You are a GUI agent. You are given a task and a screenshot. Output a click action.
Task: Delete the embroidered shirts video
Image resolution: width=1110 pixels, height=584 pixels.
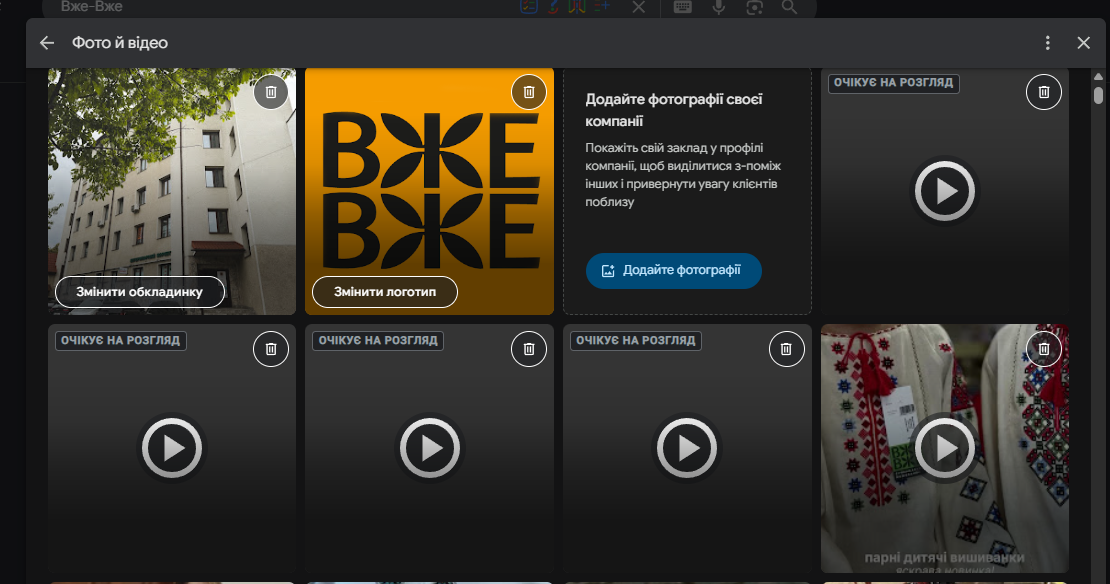[1043, 349]
